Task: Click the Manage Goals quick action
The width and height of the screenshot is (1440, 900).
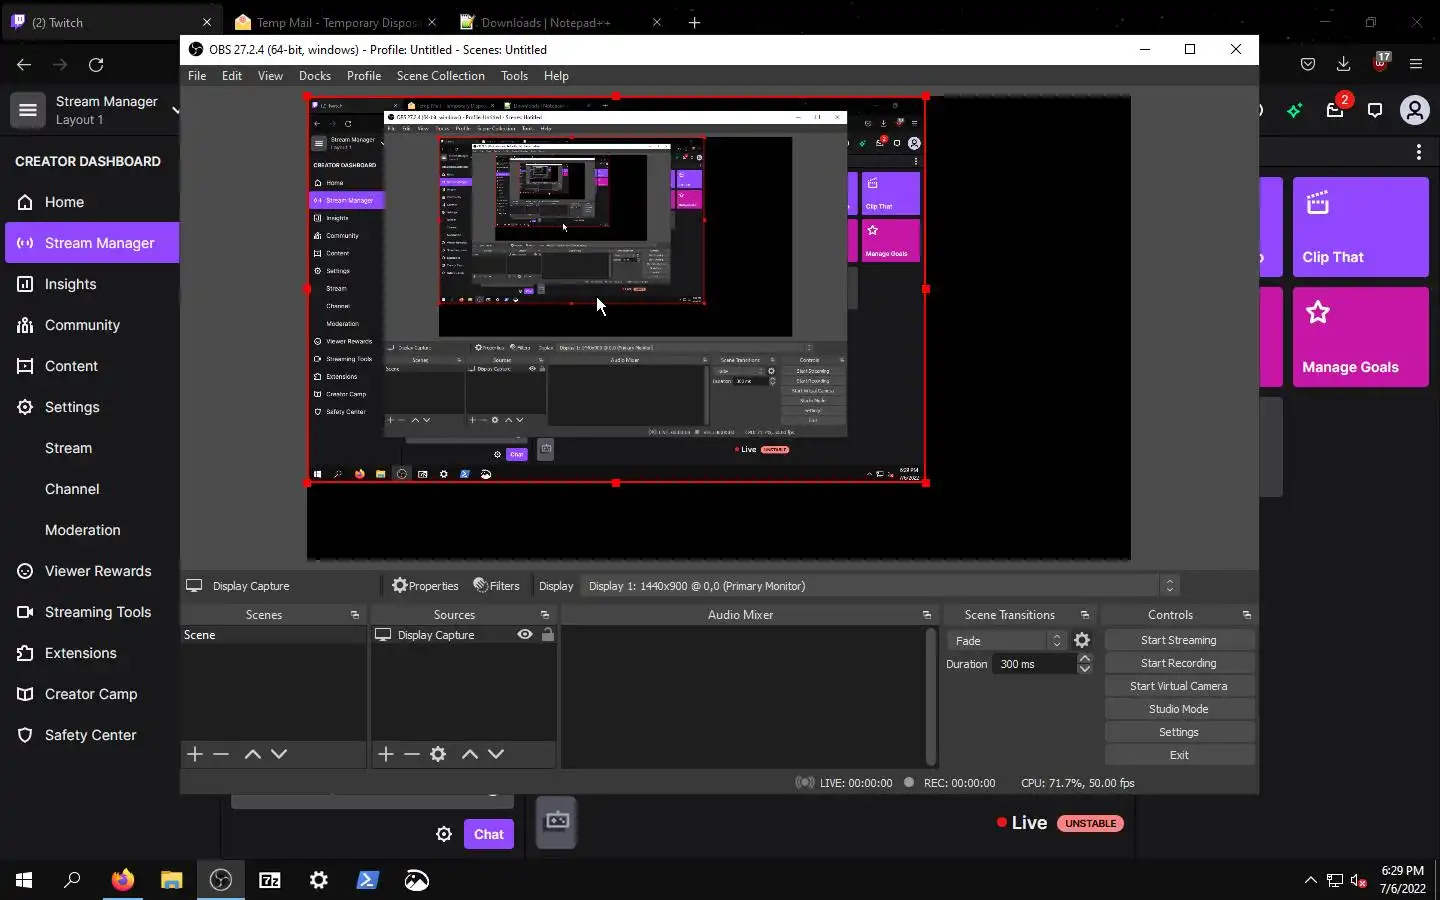Action: pos(1361,337)
